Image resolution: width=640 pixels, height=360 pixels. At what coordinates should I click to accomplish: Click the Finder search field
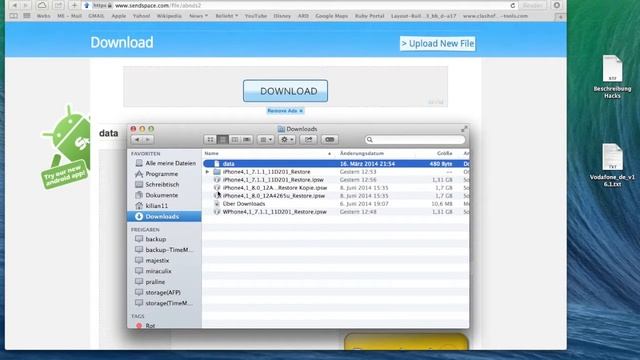pyautogui.click(x=415, y=140)
